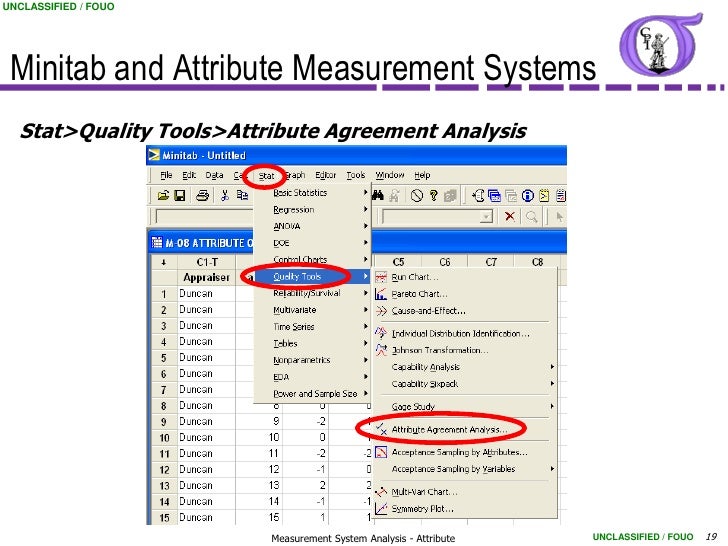Expand the Multivariate submenu
Image resolution: width=728 pixels, height=546 pixels.
click(x=313, y=310)
